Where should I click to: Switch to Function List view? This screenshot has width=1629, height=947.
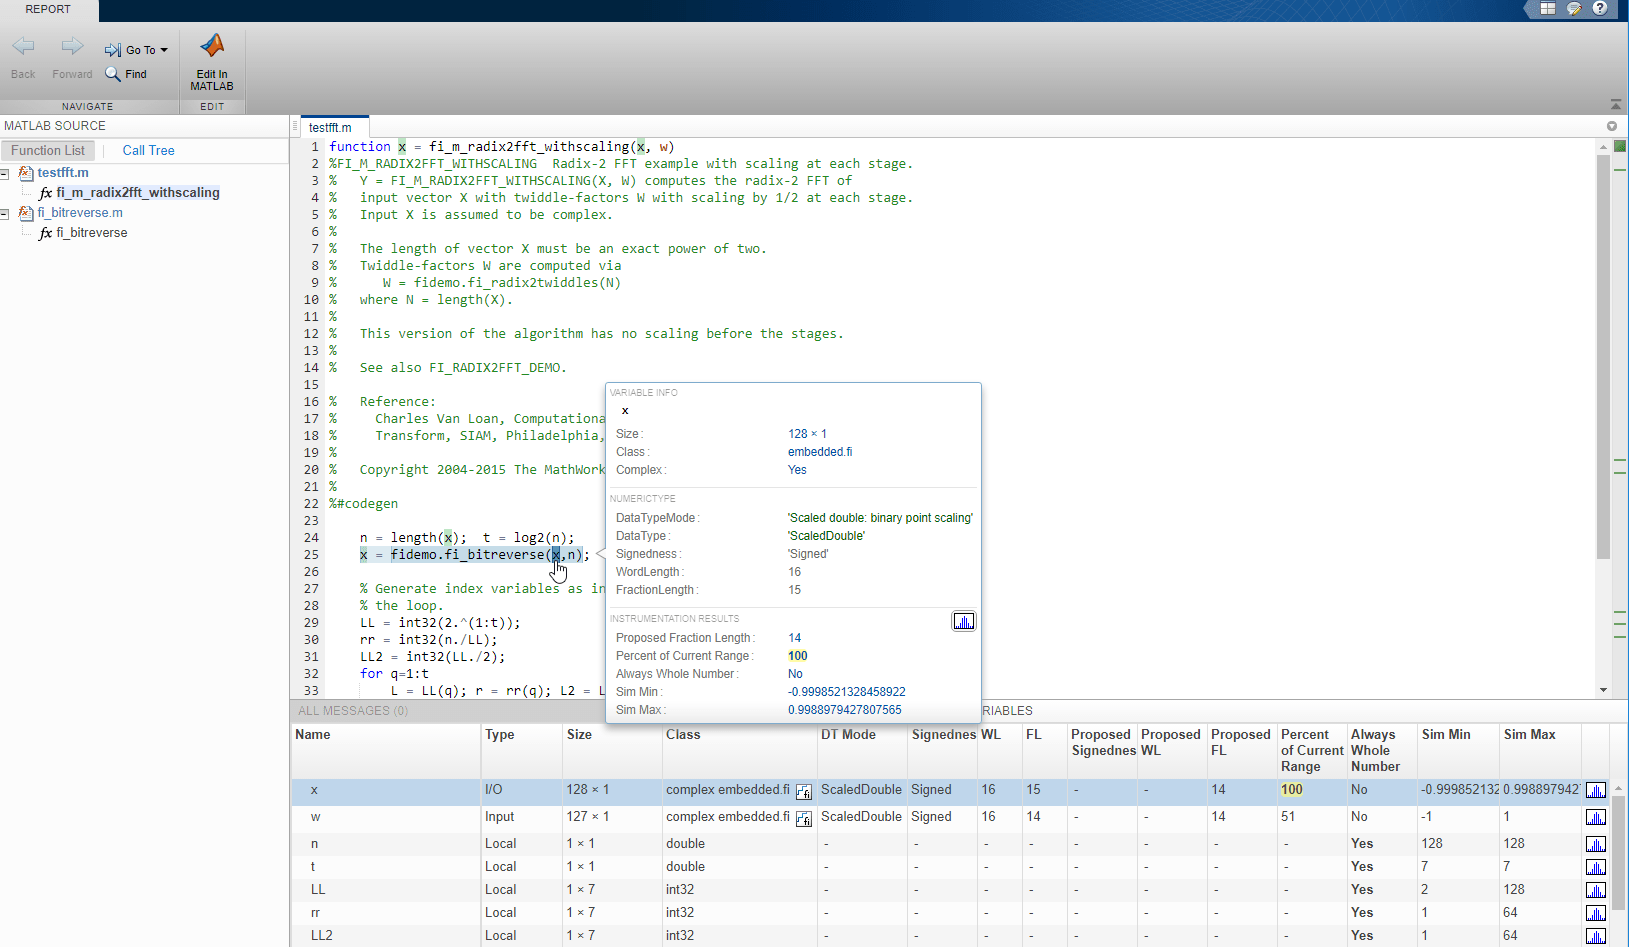pyautogui.click(x=48, y=150)
